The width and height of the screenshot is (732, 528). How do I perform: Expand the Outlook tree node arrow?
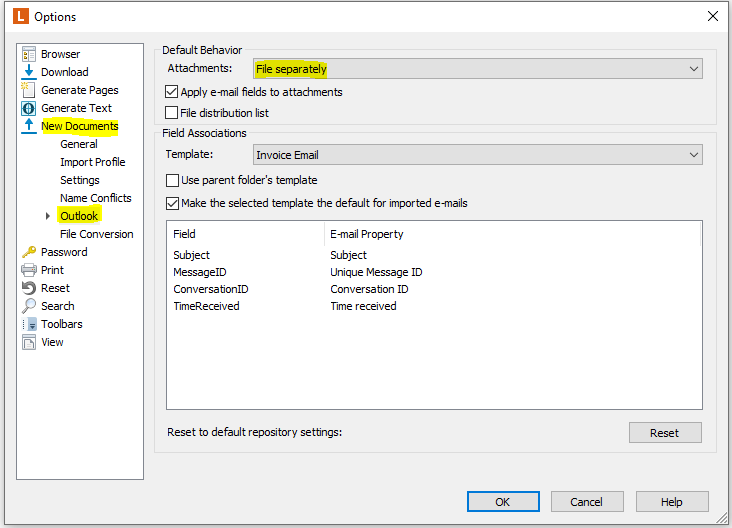click(48, 216)
